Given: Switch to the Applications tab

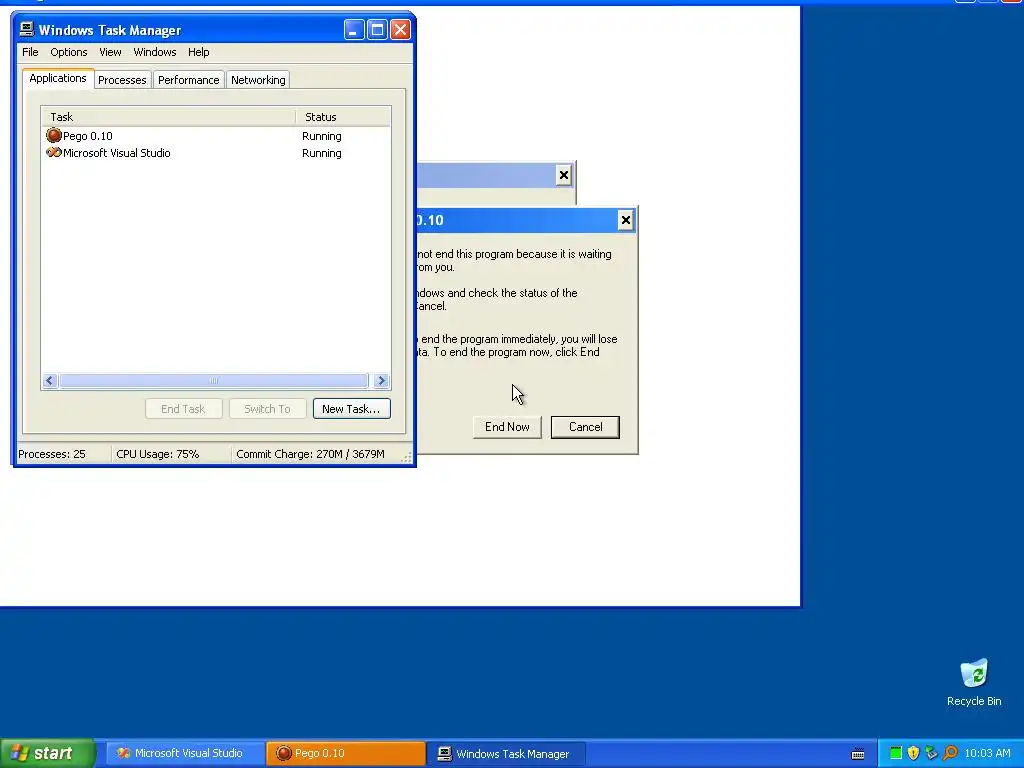Looking at the screenshot, I should click(x=57, y=78).
